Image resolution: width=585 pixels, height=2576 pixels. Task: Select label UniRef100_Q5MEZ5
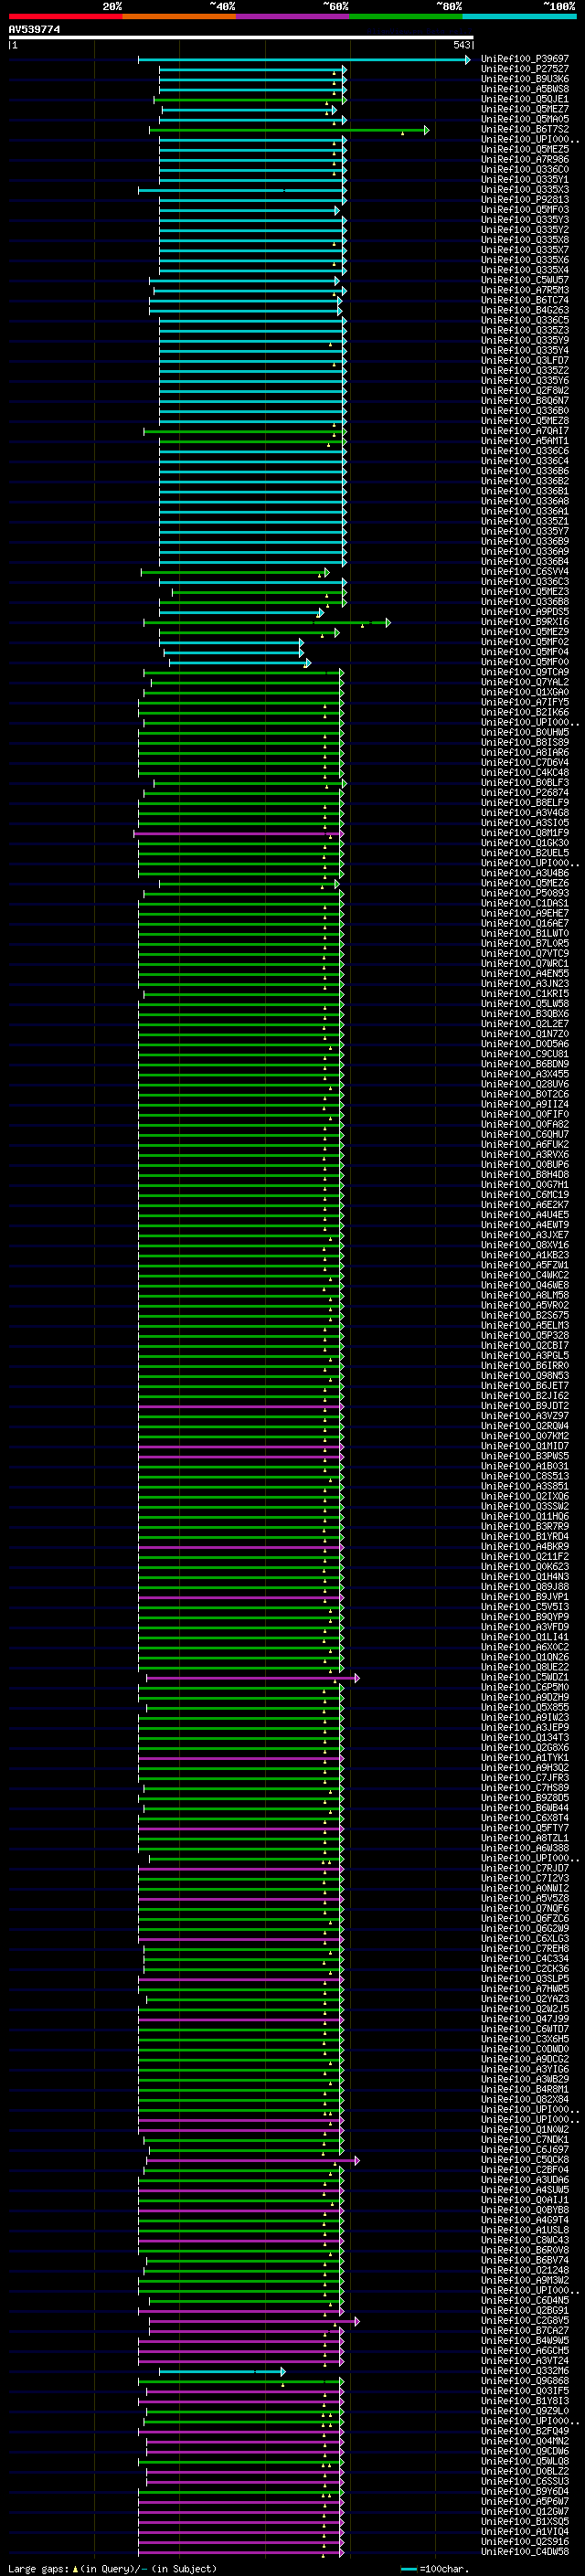click(525, 149)
